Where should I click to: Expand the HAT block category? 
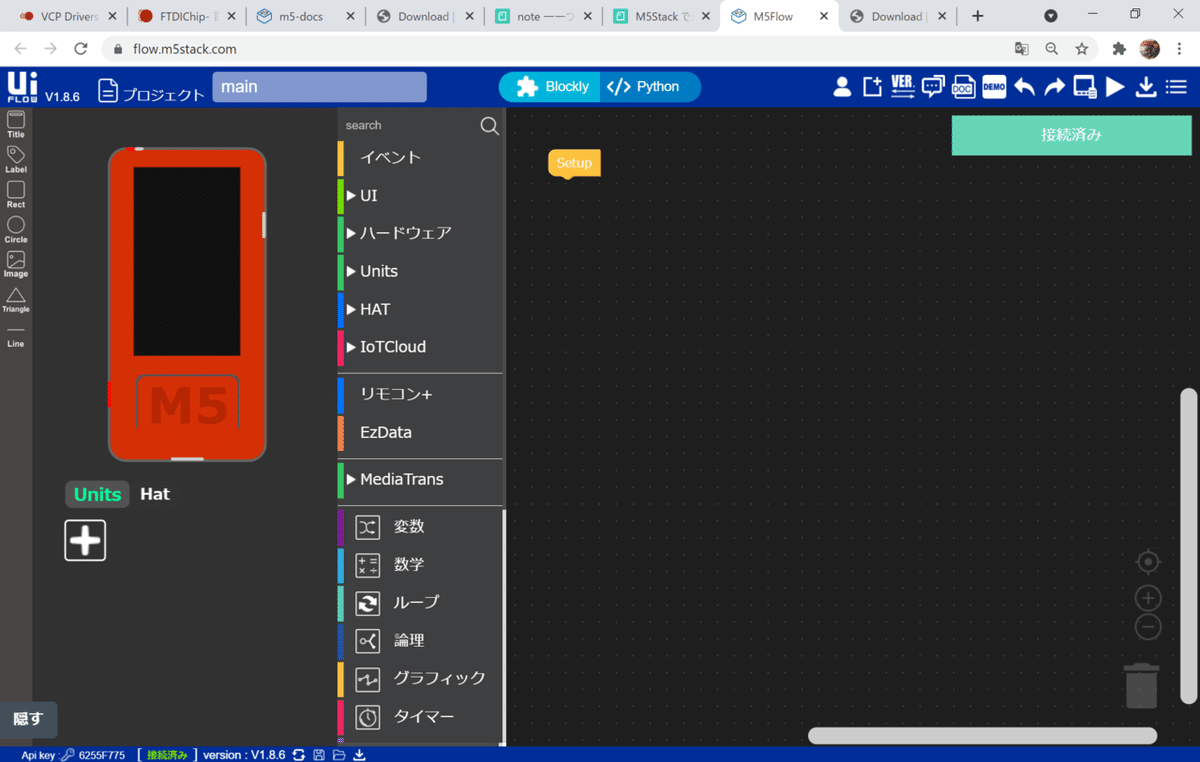(420, 309)
